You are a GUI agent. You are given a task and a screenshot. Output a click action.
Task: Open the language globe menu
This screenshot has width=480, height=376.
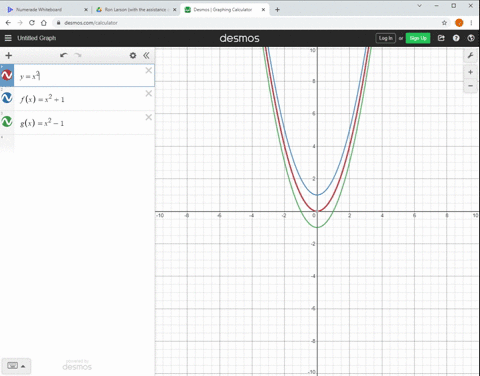(471, 38)
